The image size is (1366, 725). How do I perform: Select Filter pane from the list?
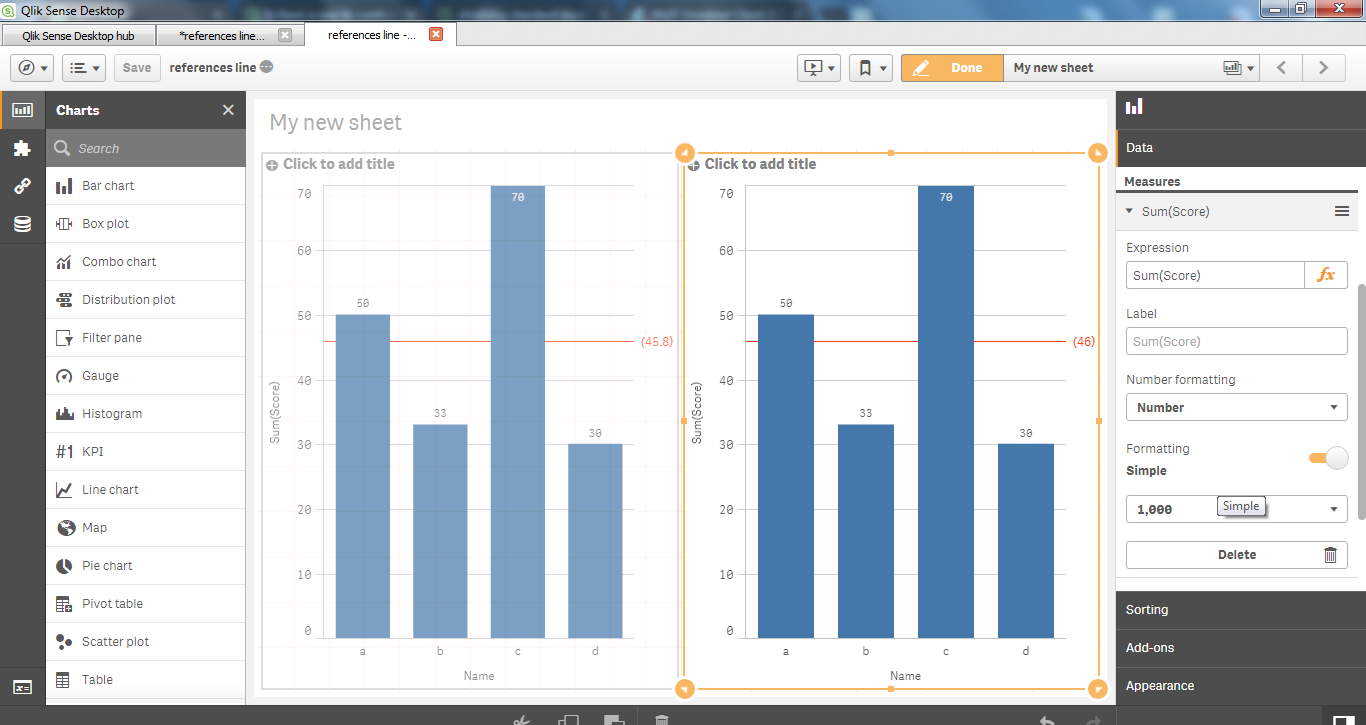pos(146,338)
